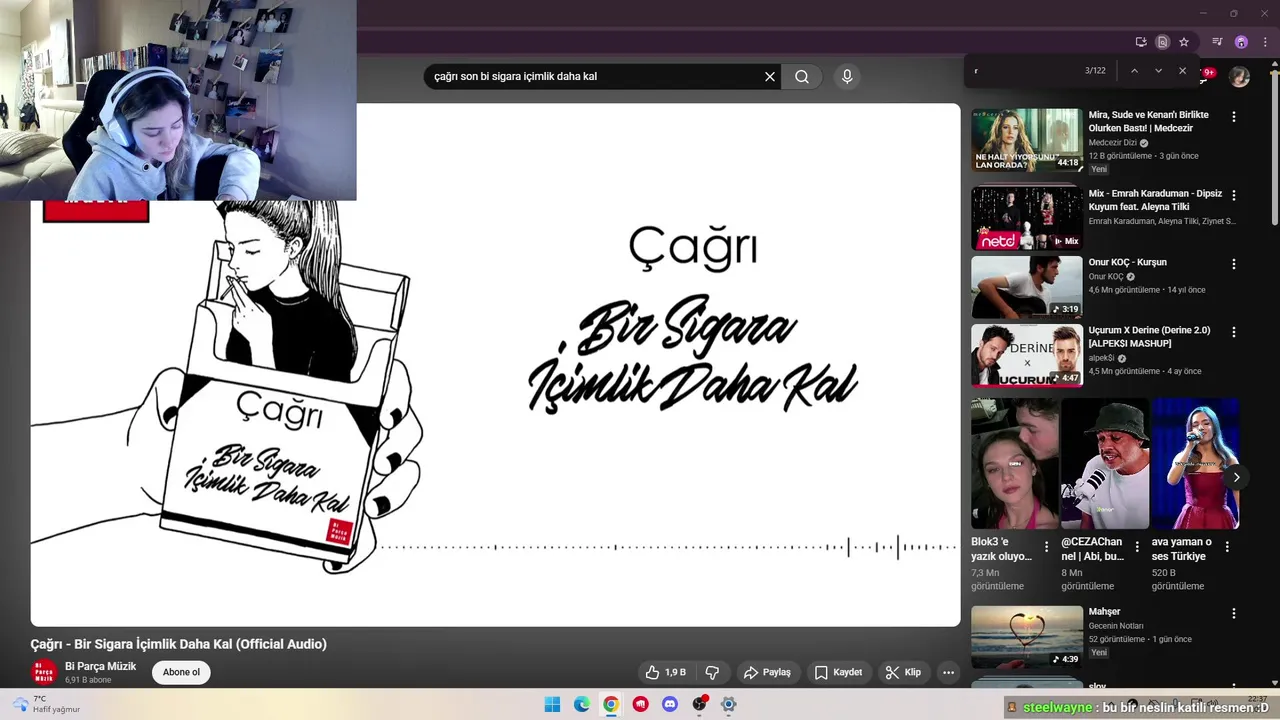Like the video with the thumbs-up button
The image size is (1280, 720).
coord(665,672)
